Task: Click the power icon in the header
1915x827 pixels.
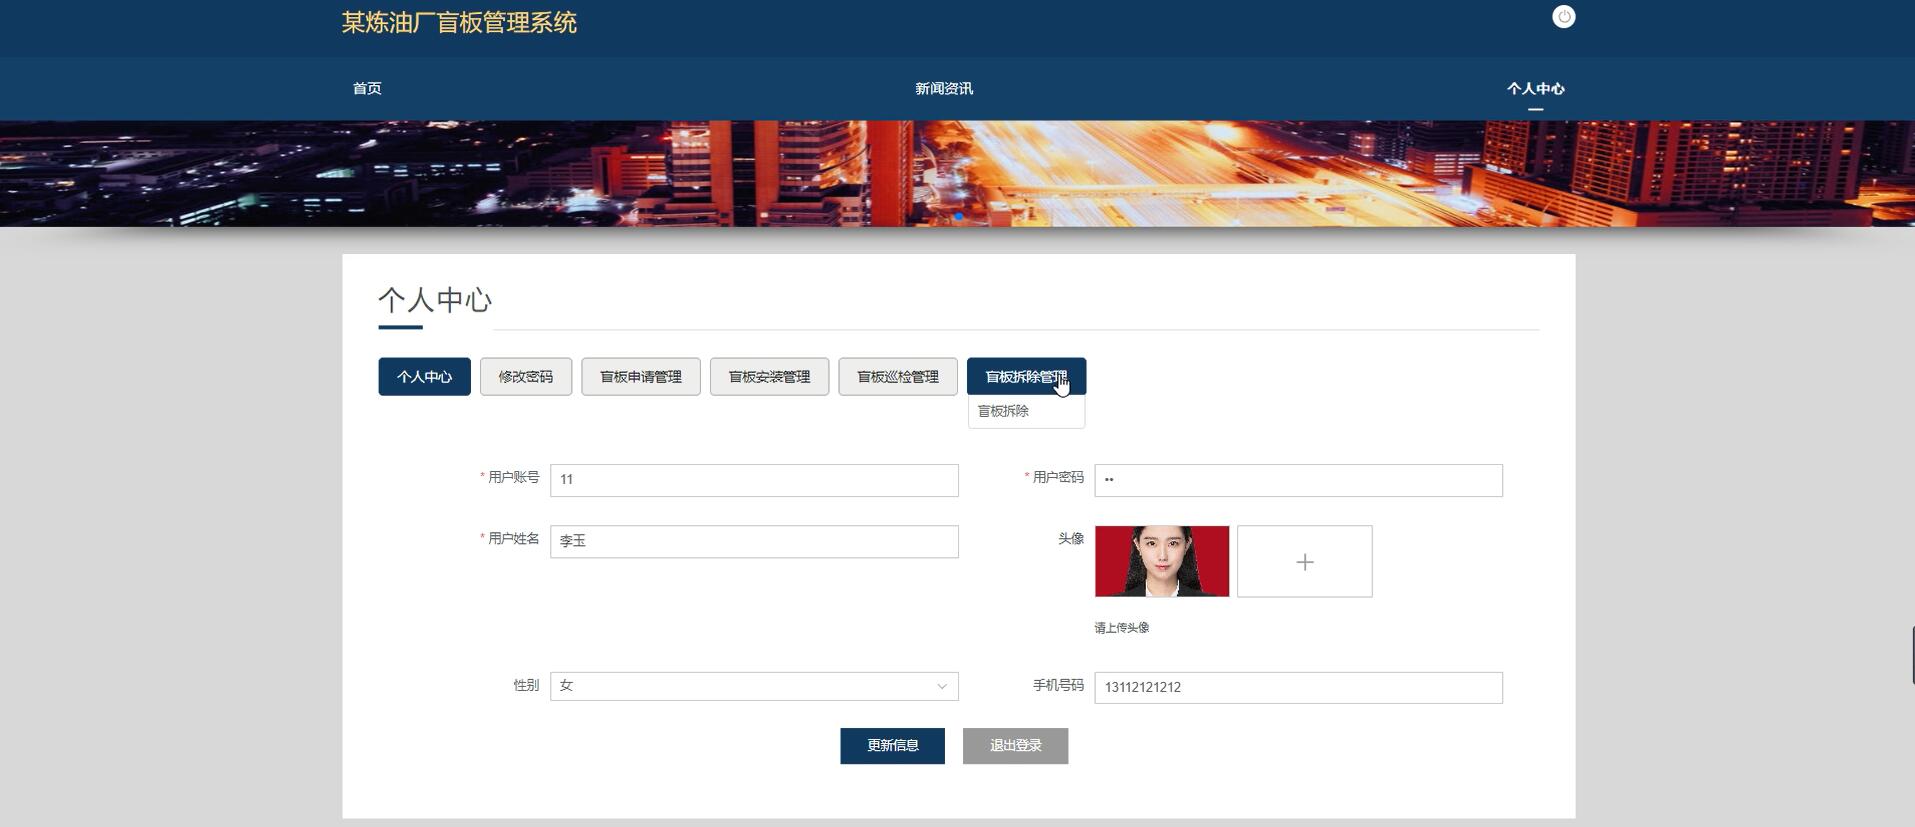Action: [x=1563, y=17]
